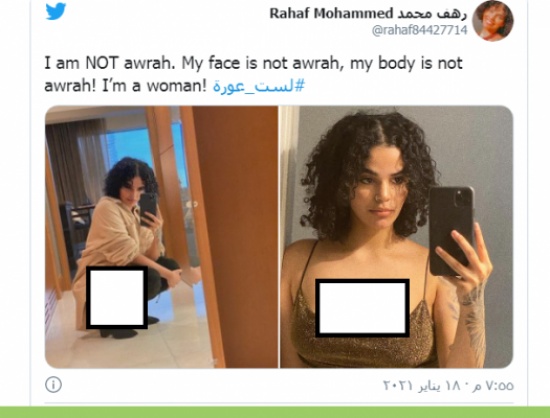Click the tweet text "I am NOT awrah"

109,63
